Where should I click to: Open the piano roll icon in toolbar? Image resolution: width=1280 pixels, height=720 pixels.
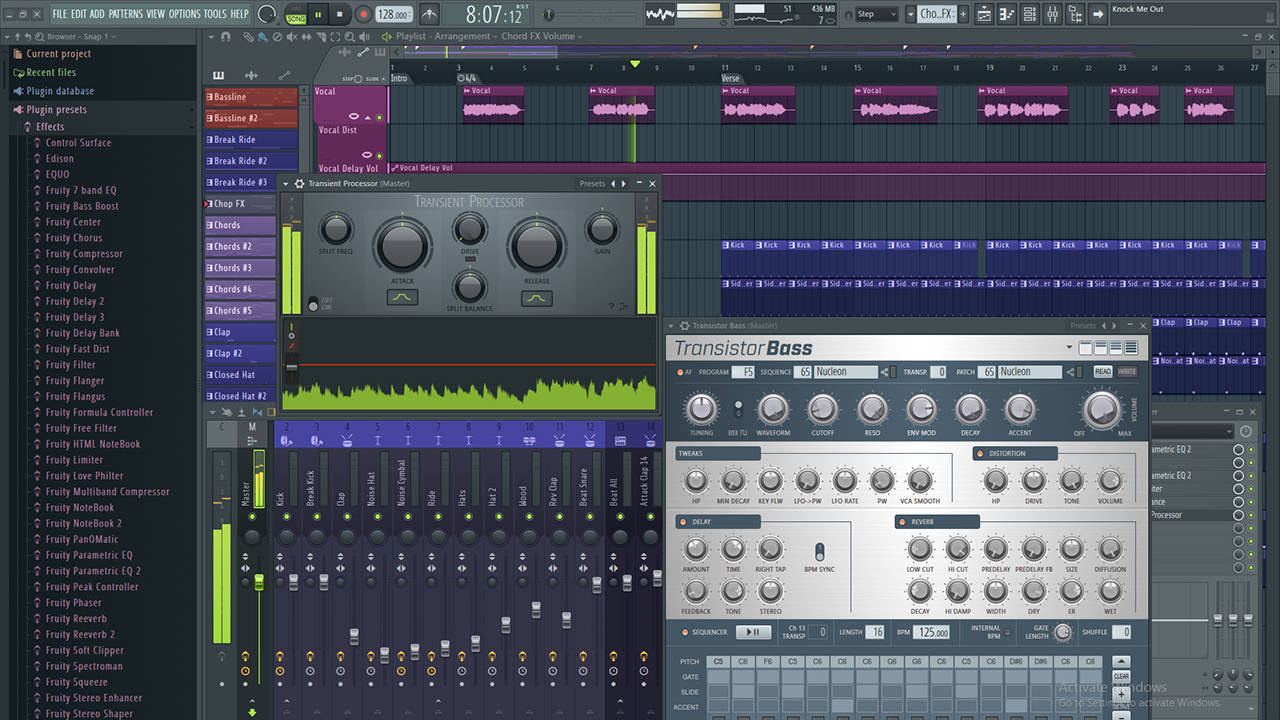[x=1006, y=14]
